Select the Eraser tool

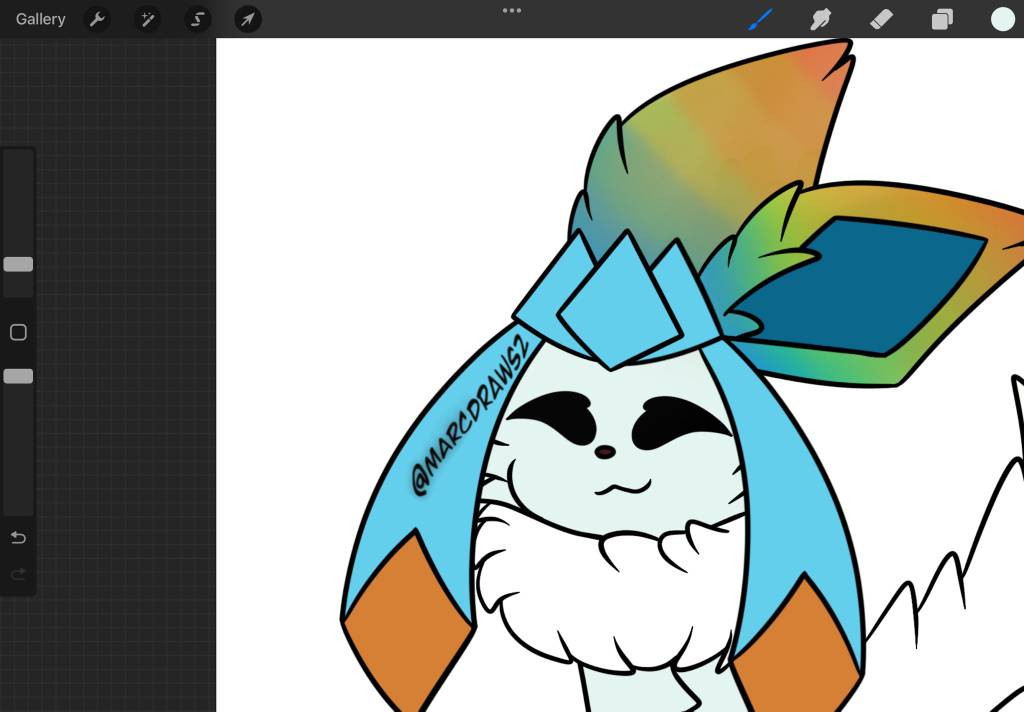[881, 20]
